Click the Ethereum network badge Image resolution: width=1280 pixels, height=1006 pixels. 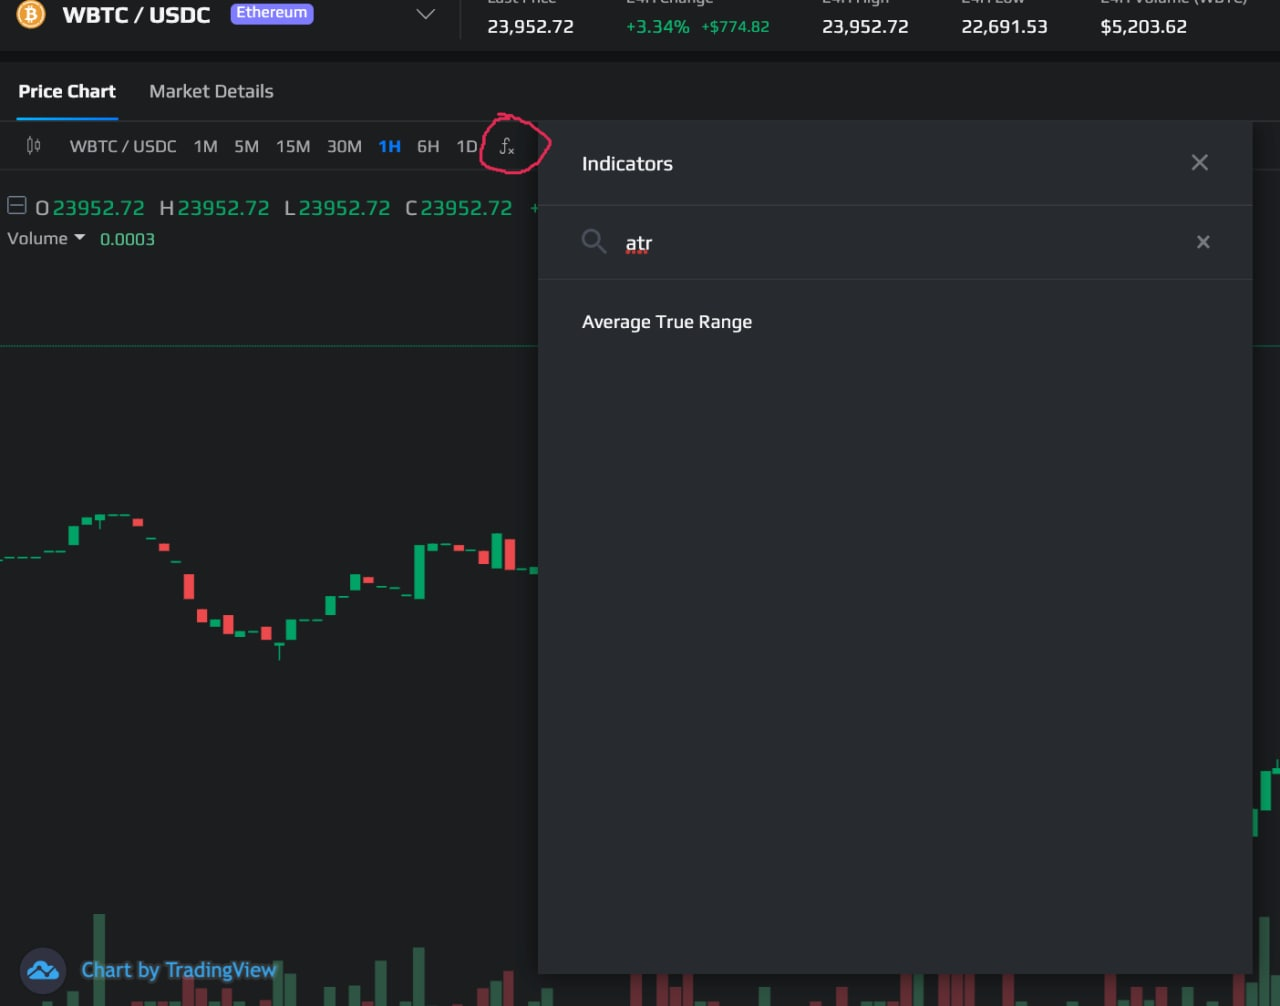pos(272,13)
